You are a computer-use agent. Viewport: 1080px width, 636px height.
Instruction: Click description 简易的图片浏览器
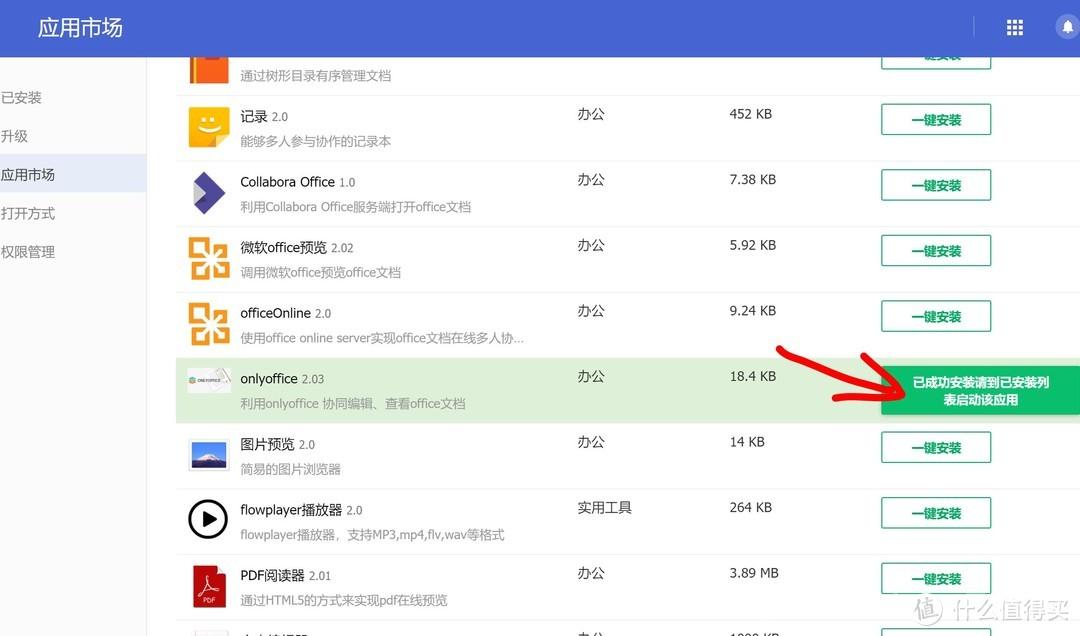tap(291, 469)
